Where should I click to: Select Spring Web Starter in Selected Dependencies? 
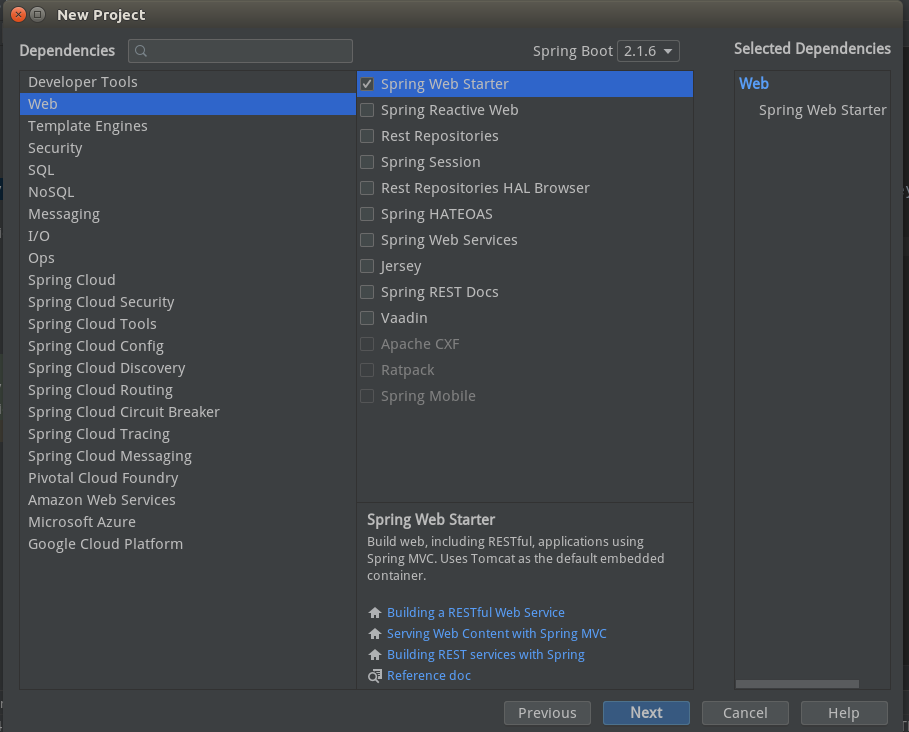click(x=822, y=110)
